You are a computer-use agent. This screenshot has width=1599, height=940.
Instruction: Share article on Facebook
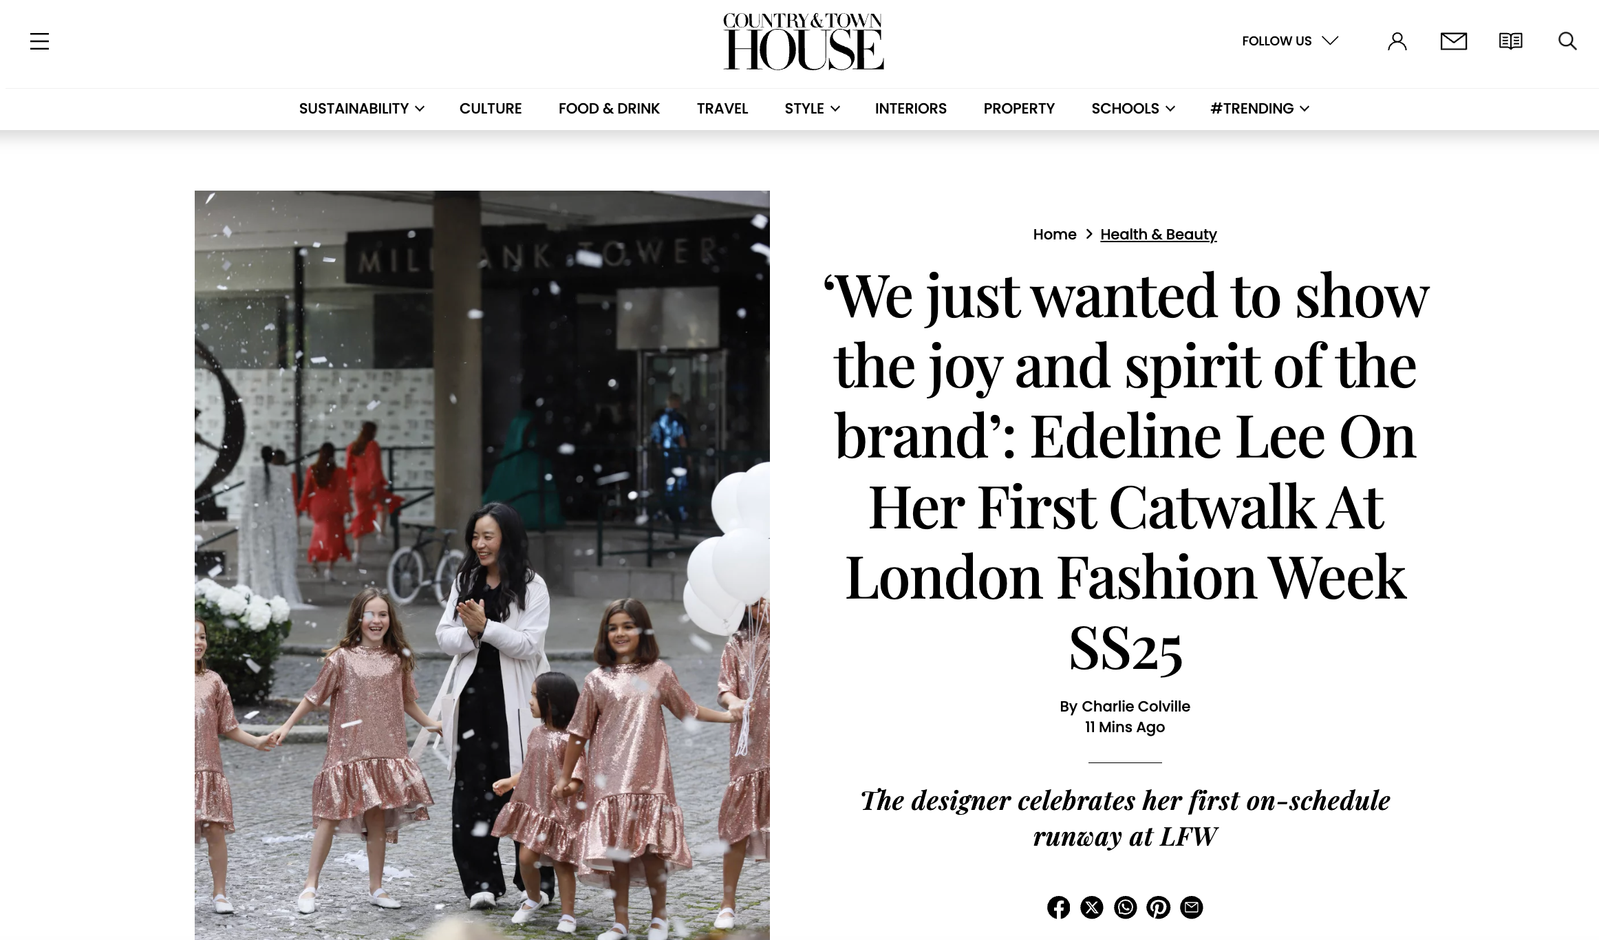coord(1058,907)
